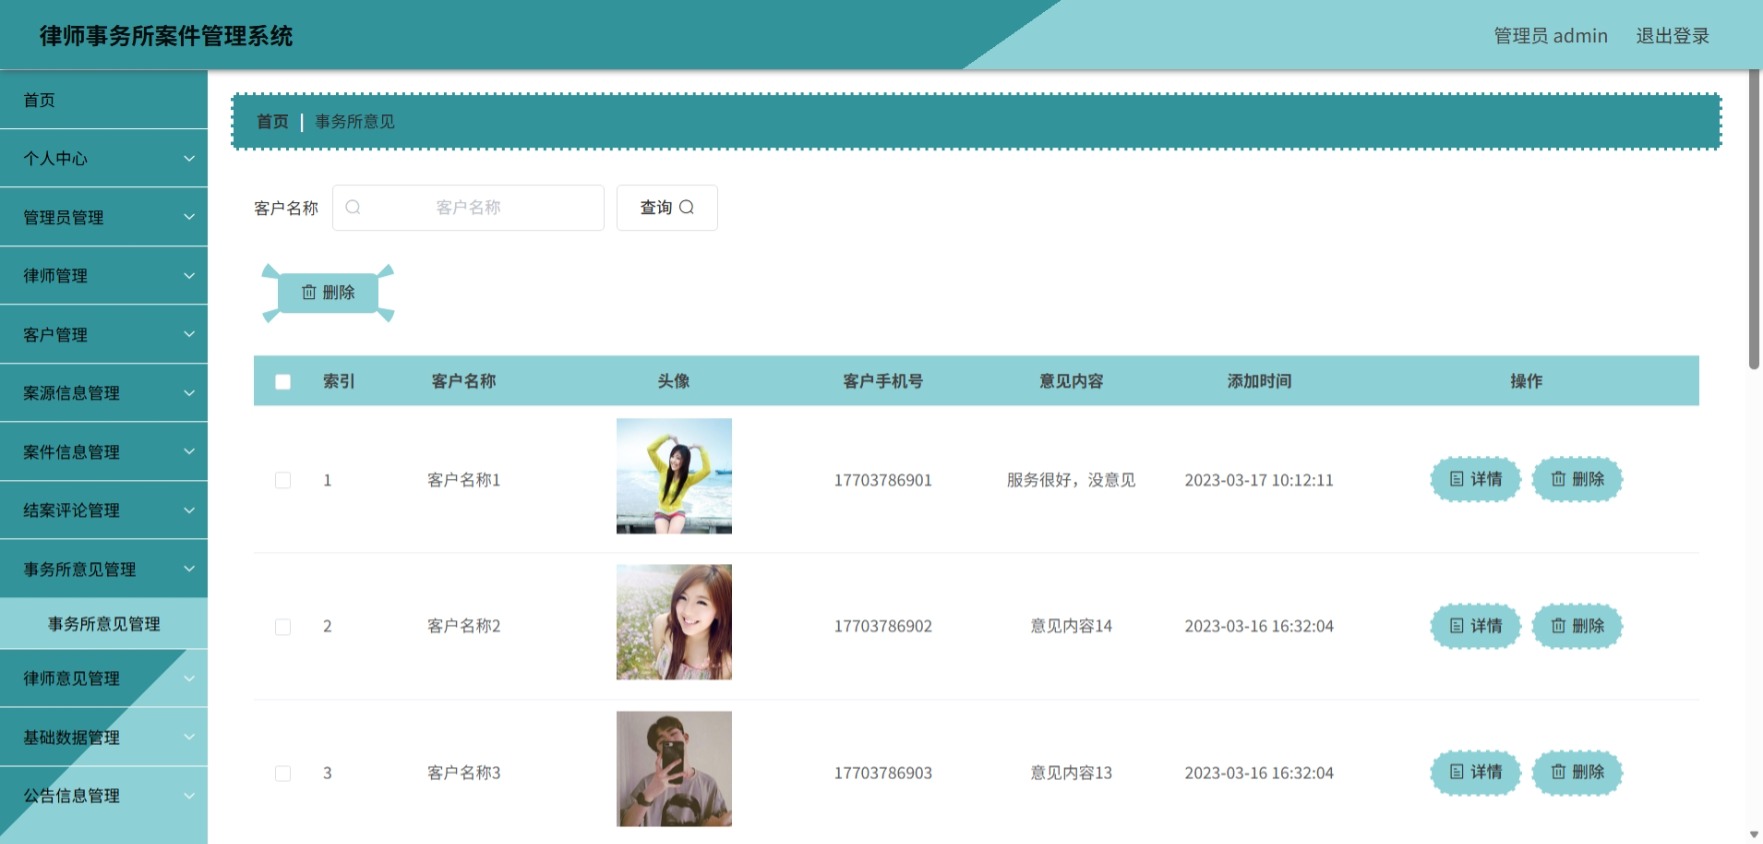Screen dimensions: 1763x844
Task: Toggle the select-all checkbox in table header
Action: pos(283,382)
